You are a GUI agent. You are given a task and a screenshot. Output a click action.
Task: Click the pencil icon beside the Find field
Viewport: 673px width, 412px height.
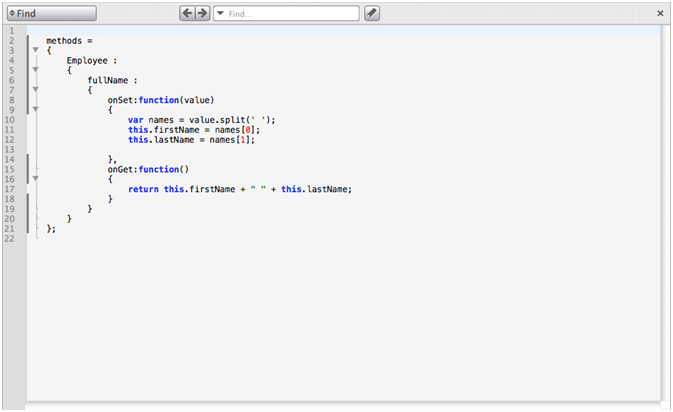372,13
